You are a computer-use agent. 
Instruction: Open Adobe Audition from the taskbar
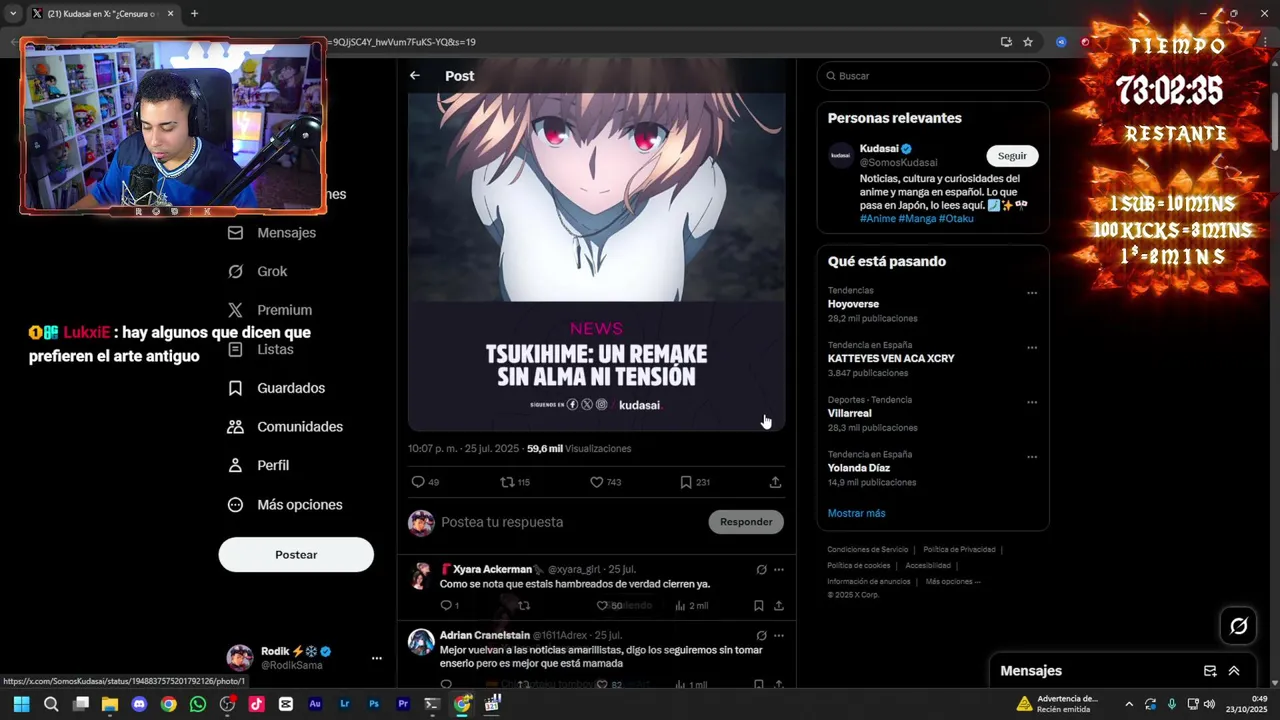click(x=315, y=704)
